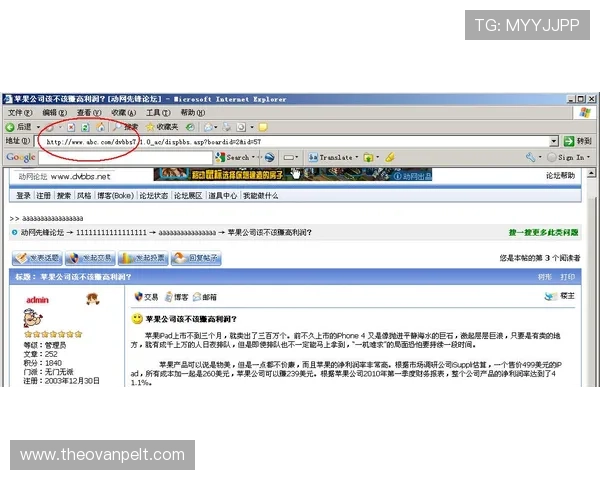Click the green Refresh page icon
This screenshot has width=600, height=480.
[85, 127]
